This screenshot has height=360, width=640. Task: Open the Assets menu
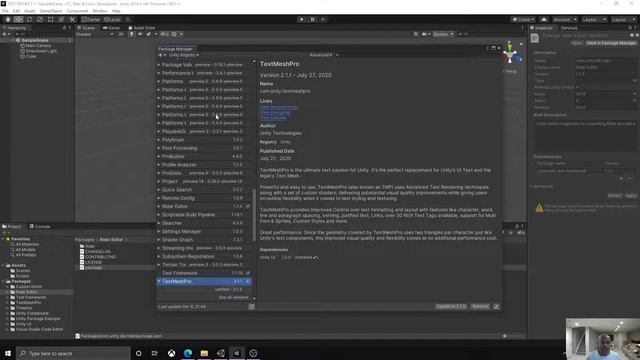30,11
